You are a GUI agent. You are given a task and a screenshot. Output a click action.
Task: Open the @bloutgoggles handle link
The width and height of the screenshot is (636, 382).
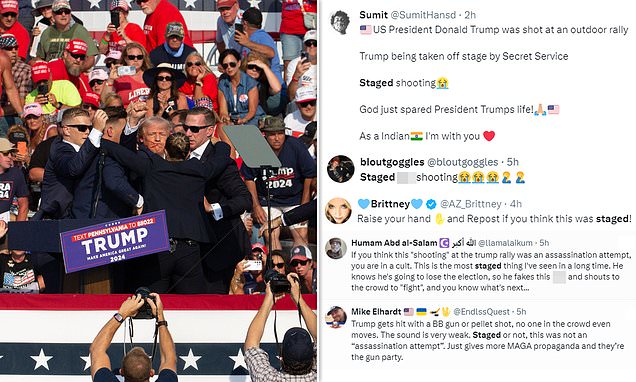463,162
